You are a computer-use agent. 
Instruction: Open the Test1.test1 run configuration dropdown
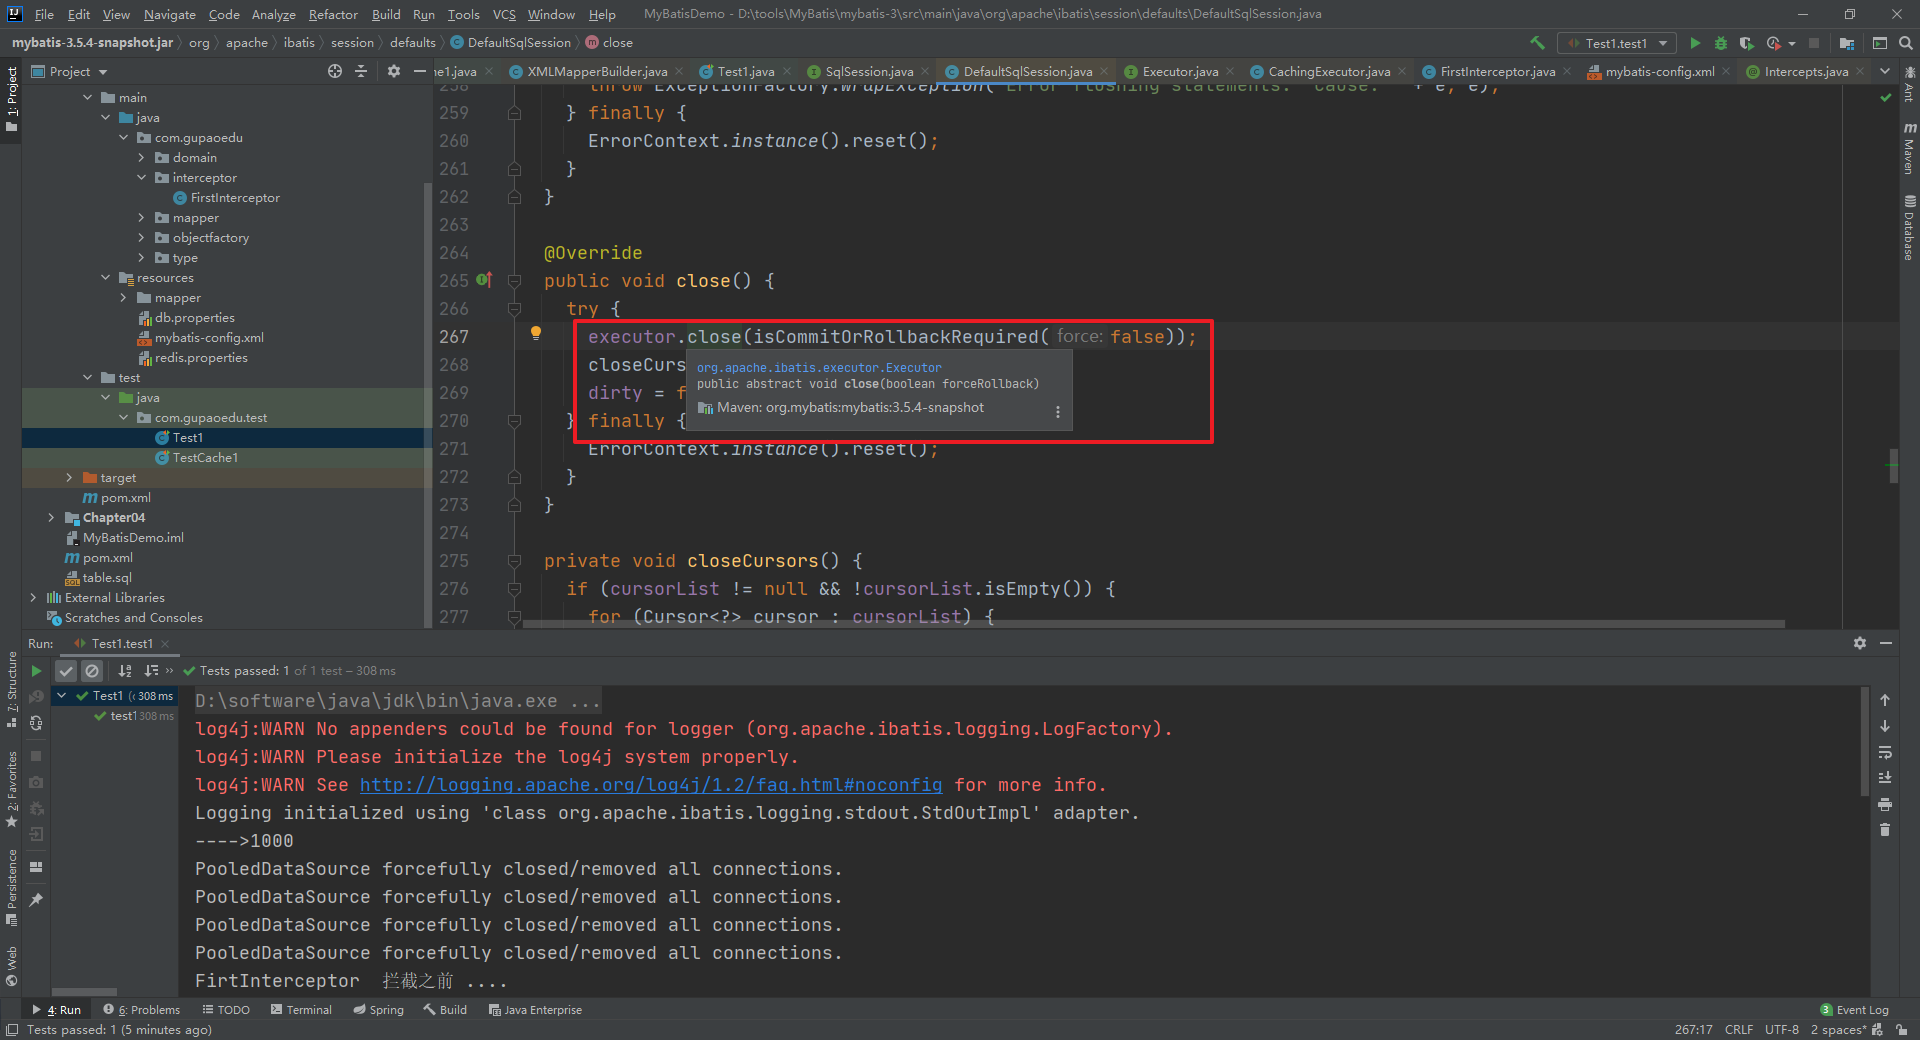click(x=1617, y=43)
